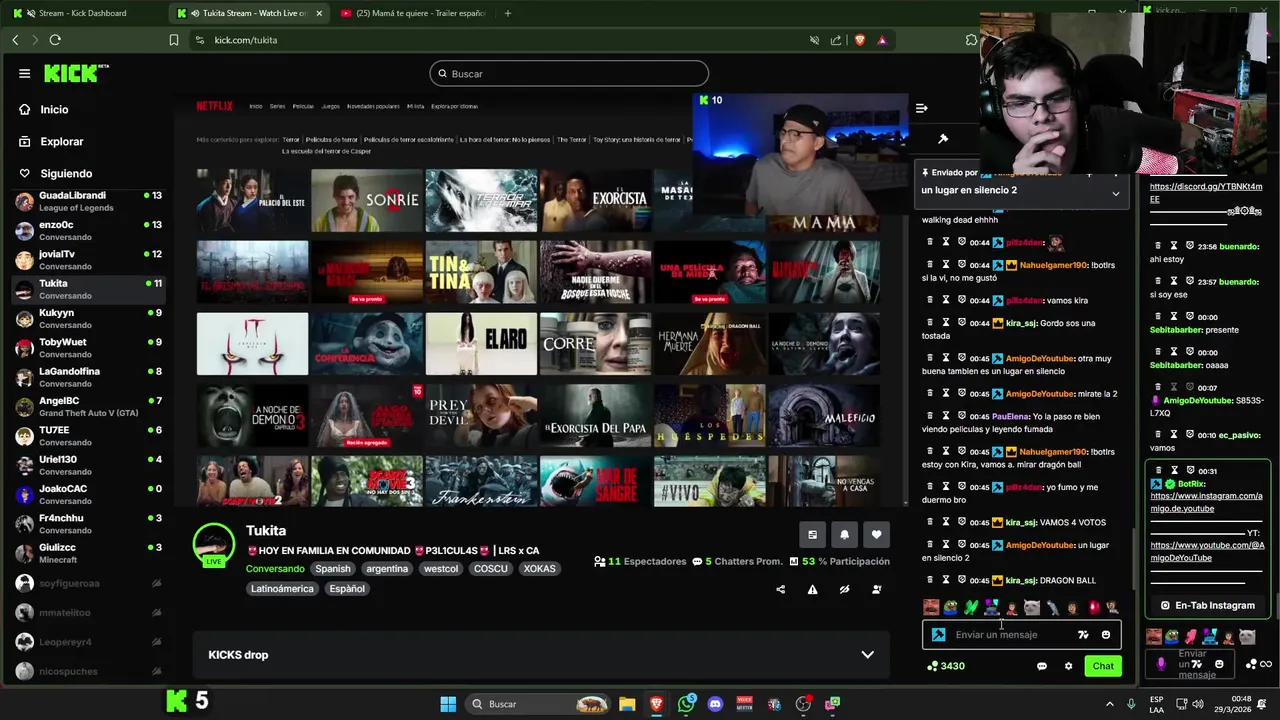Click the Kick search field
Viewport: 1280px width, 720px height.
pos(569,73)
